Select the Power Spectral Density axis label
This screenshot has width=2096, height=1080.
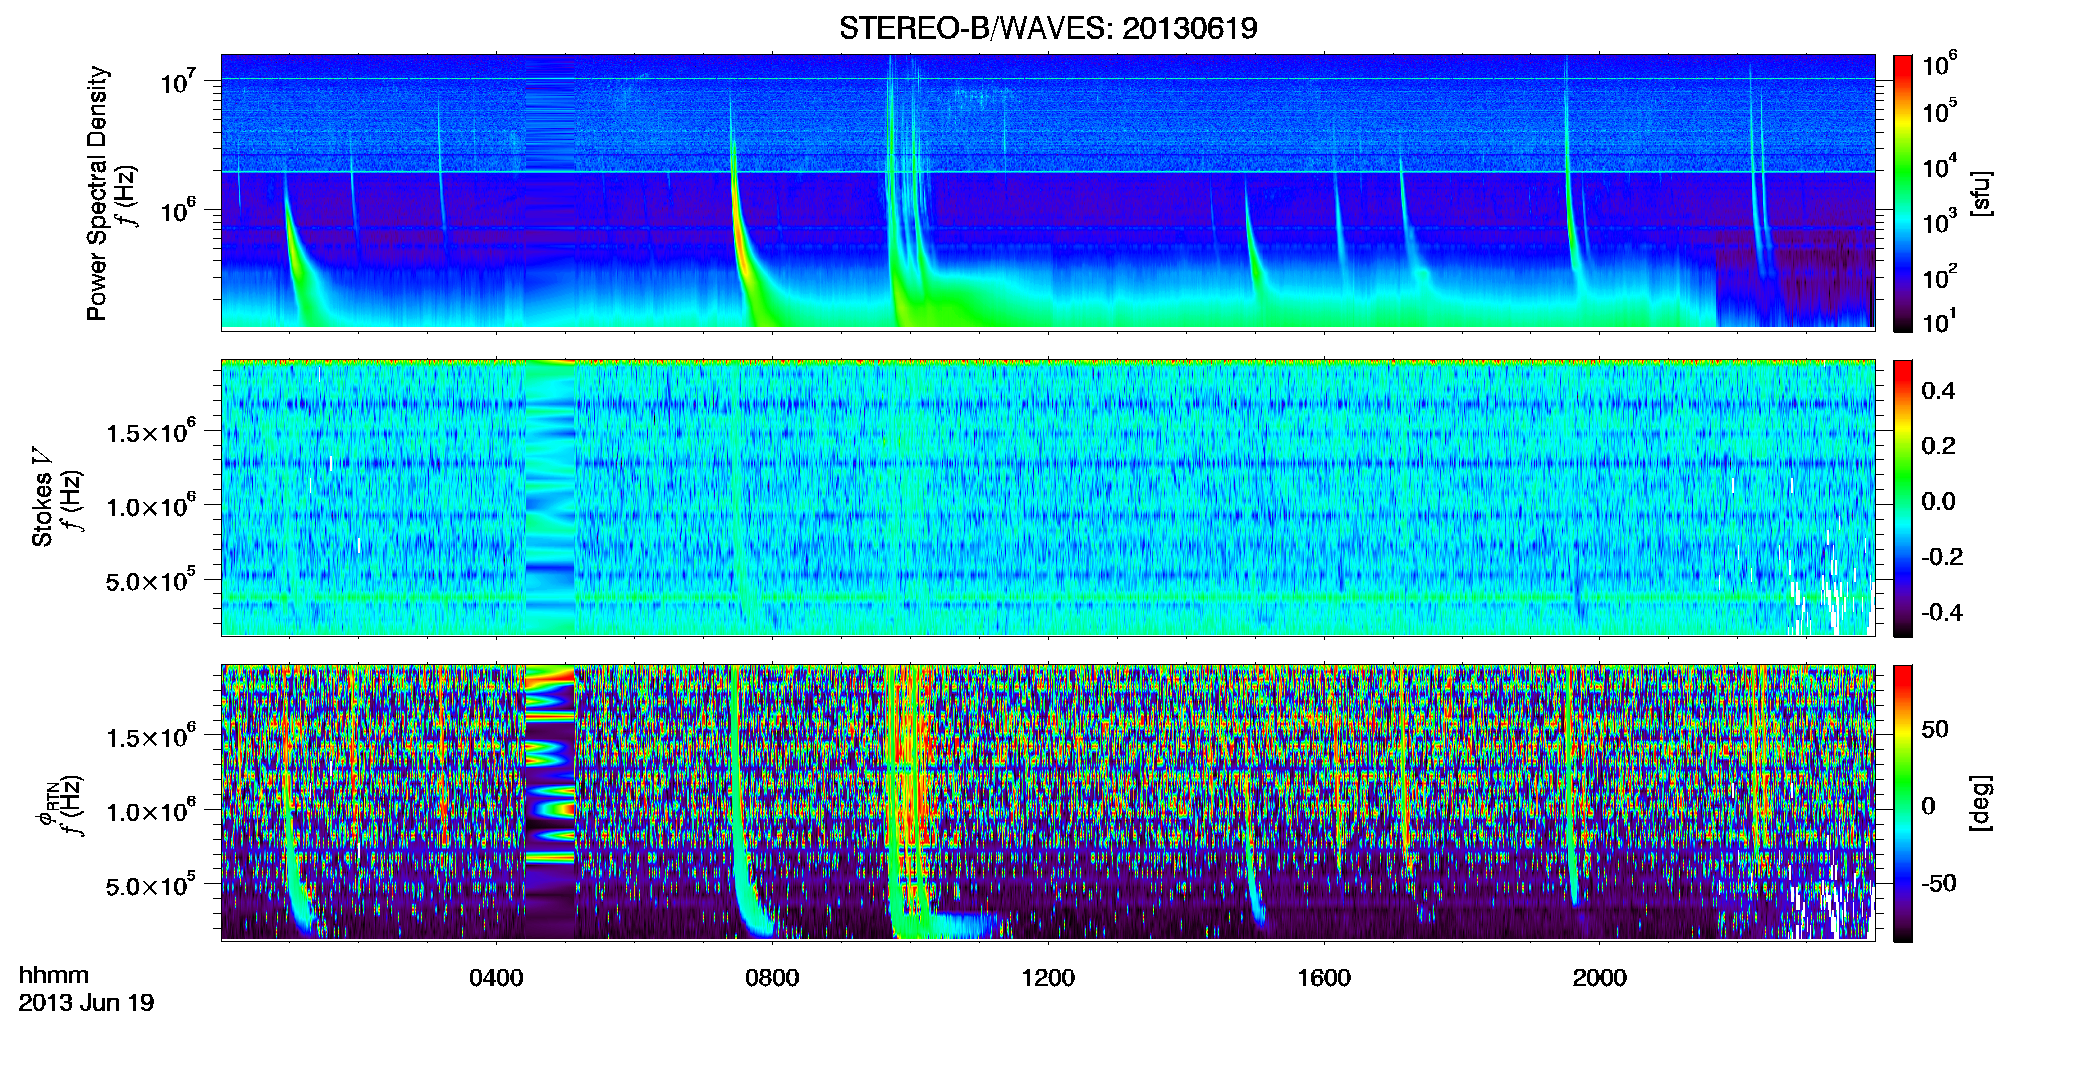96,193
